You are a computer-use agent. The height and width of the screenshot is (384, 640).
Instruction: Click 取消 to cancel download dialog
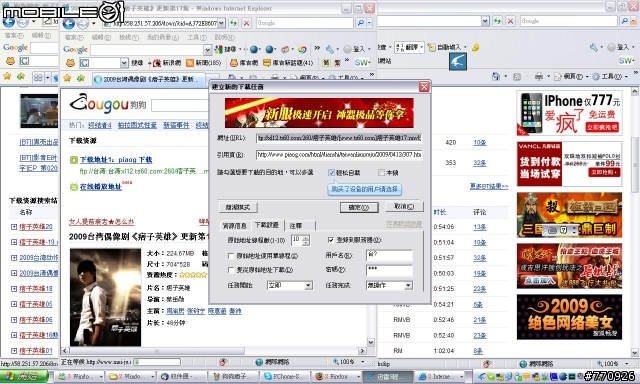coord(404,207)
